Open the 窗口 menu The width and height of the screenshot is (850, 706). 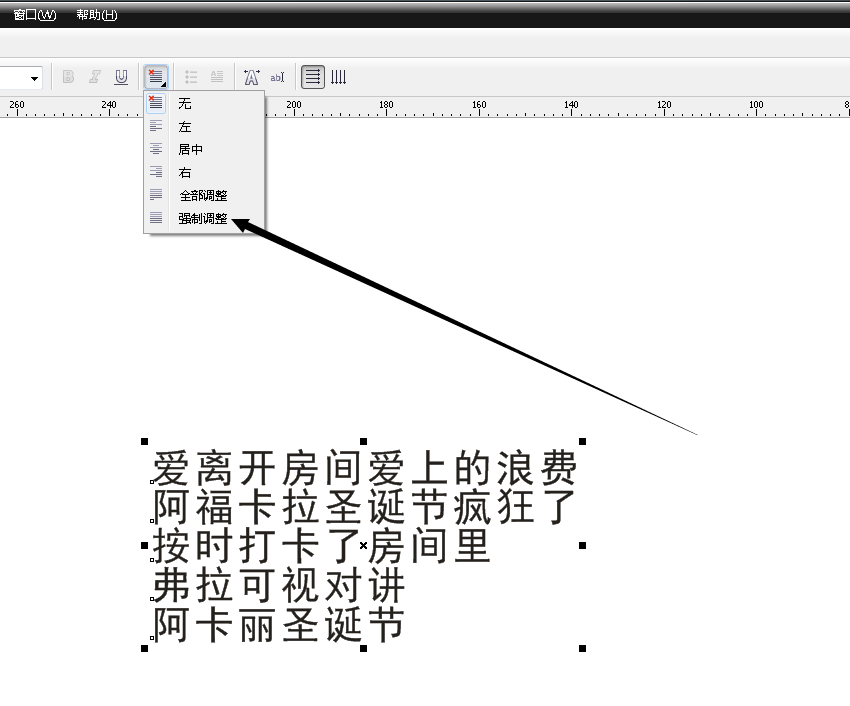pyautogui.click(x=35, y=15)
